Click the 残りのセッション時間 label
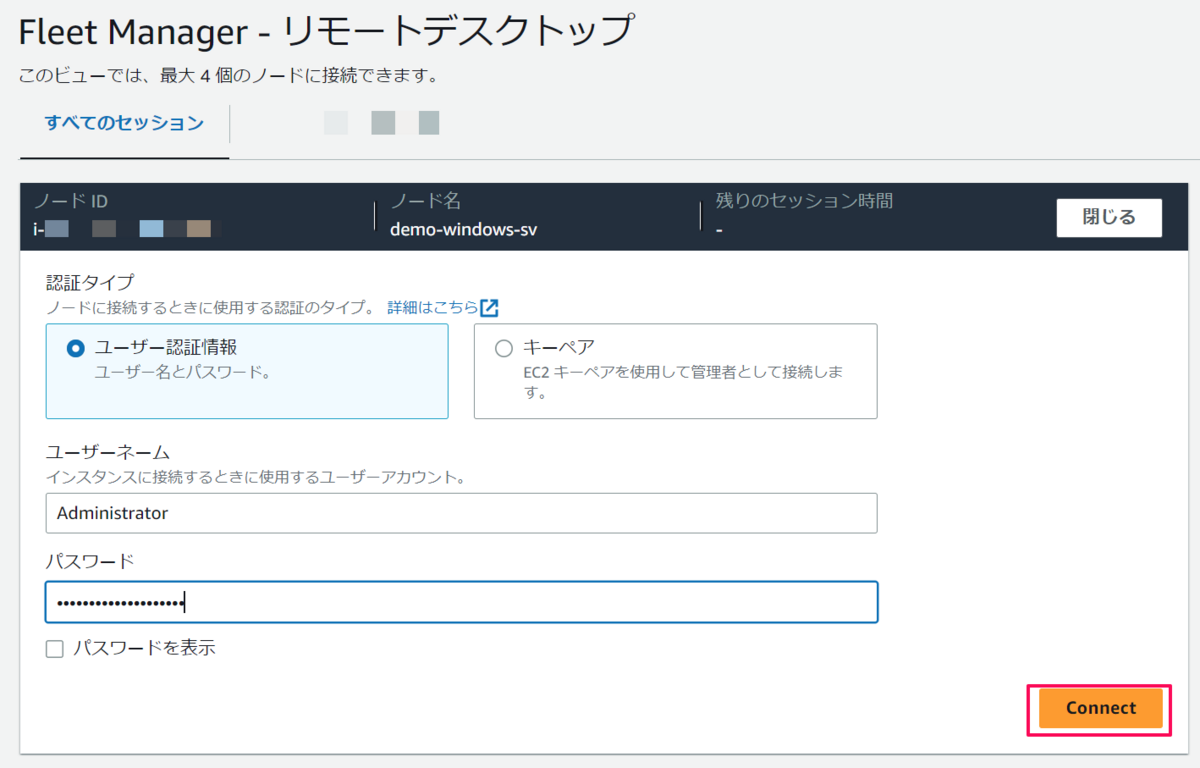The height and width of the screenshot is (768, 1200). (804, 201)
